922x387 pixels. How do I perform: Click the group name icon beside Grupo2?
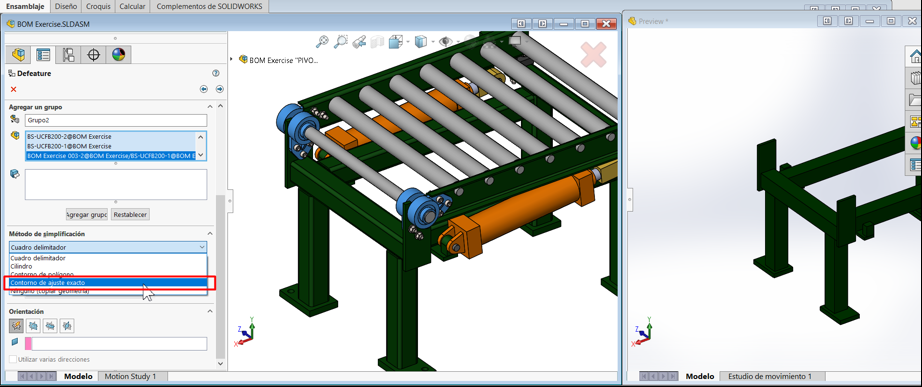[x=15, y=120]
